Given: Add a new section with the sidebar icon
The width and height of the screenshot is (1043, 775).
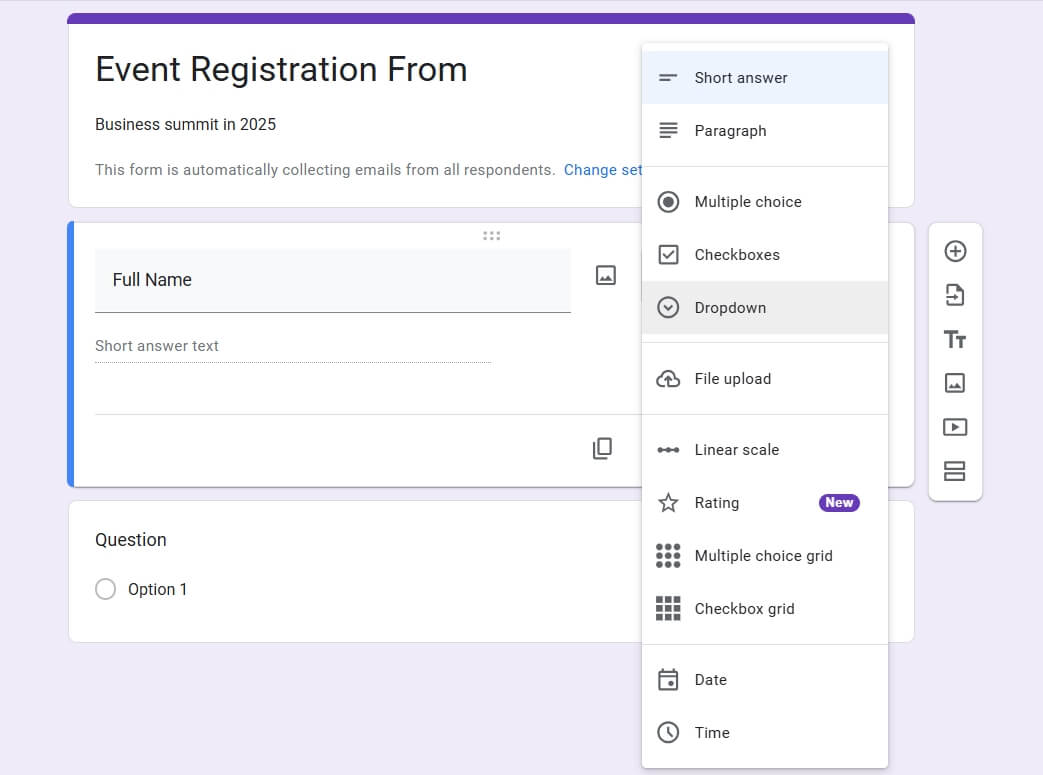Looking at the screenshot, I should (x=955, y=471).
